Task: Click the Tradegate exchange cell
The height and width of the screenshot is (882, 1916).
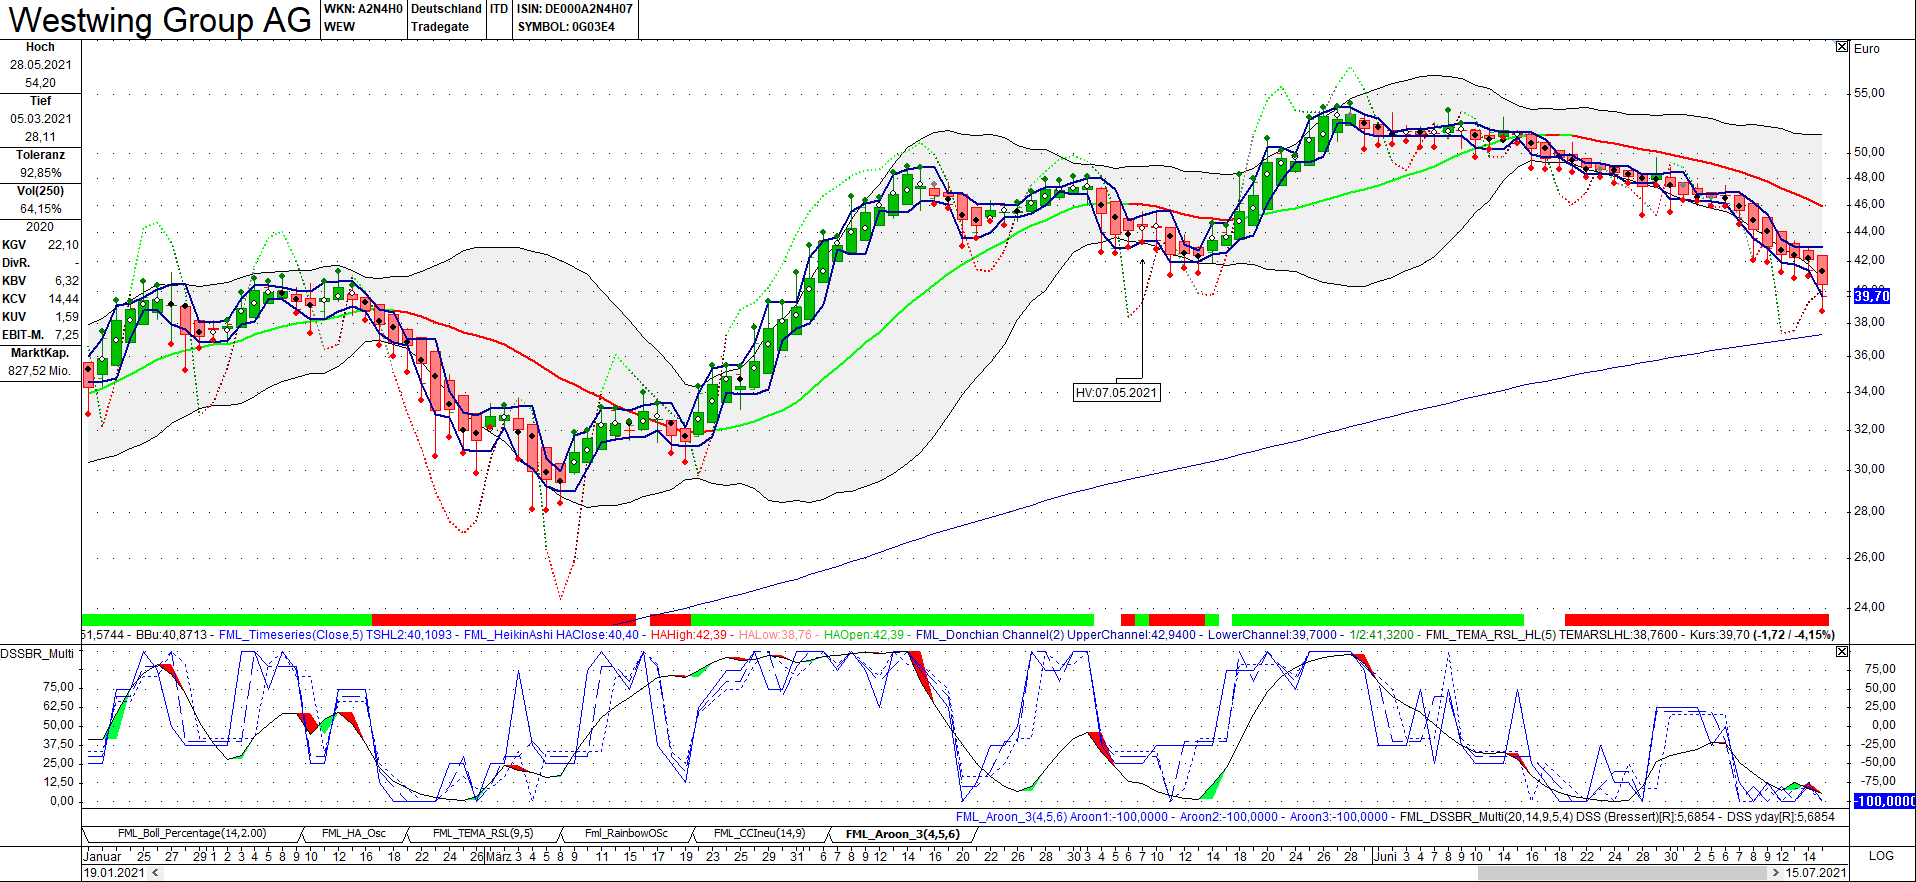Action: pos(440,27)
